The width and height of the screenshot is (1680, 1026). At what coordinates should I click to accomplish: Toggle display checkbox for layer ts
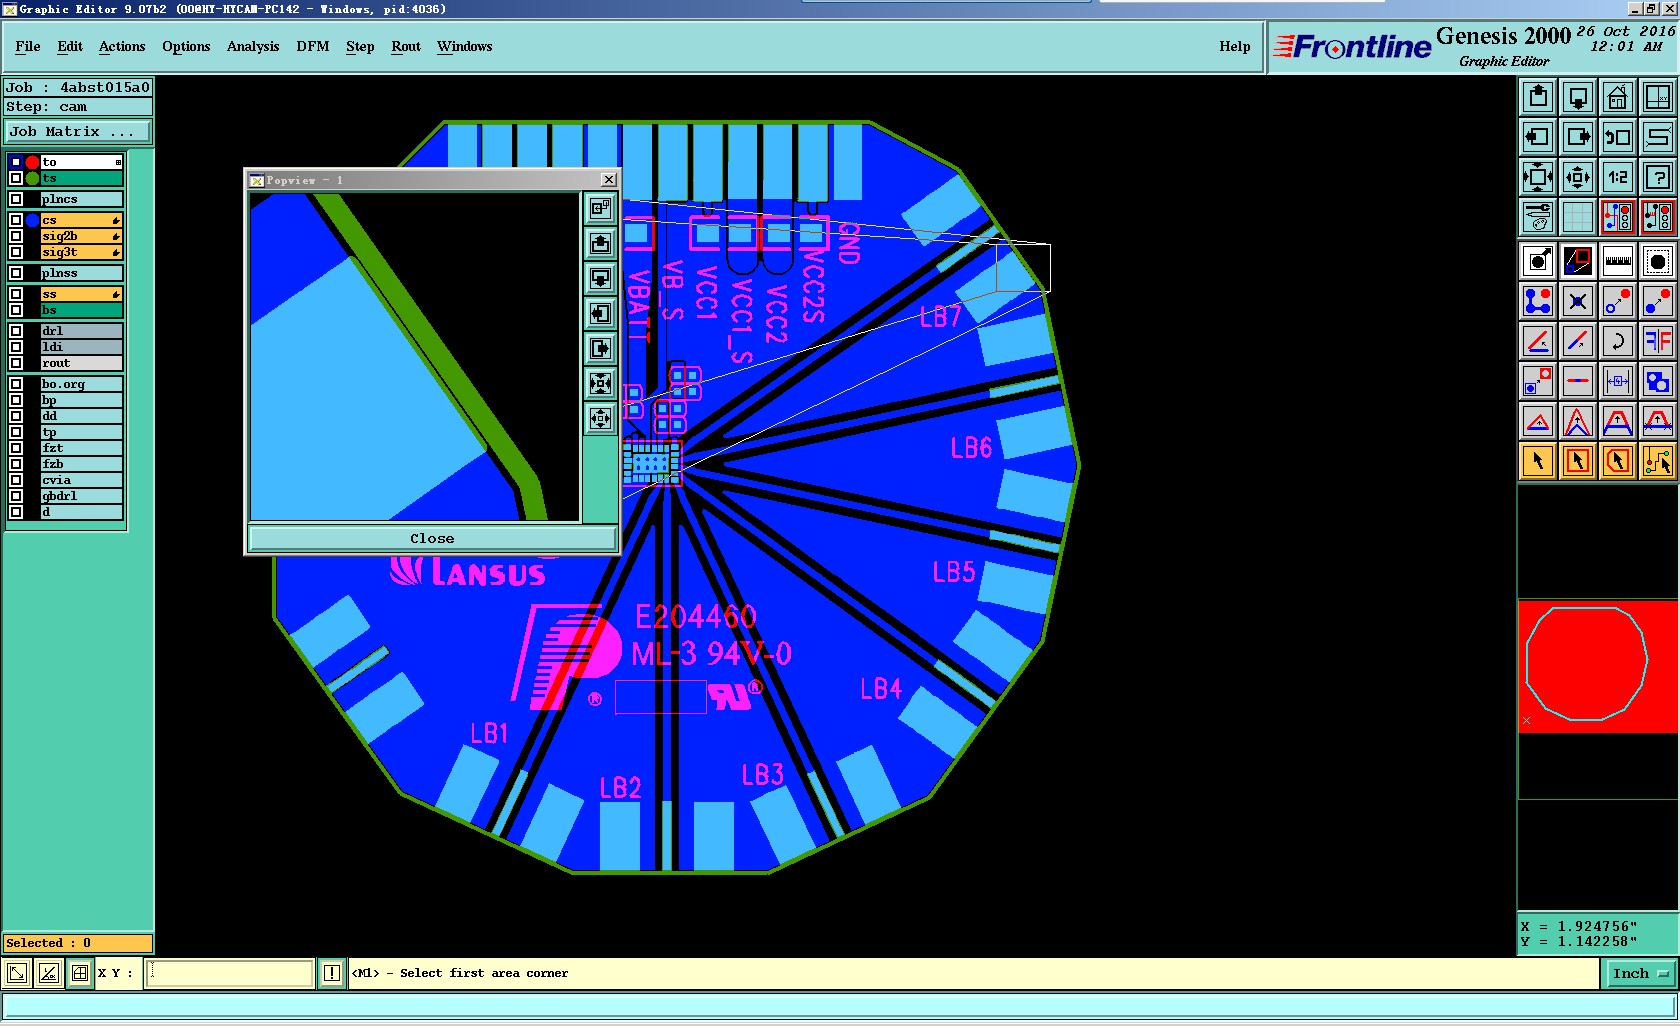coord(15,178)
